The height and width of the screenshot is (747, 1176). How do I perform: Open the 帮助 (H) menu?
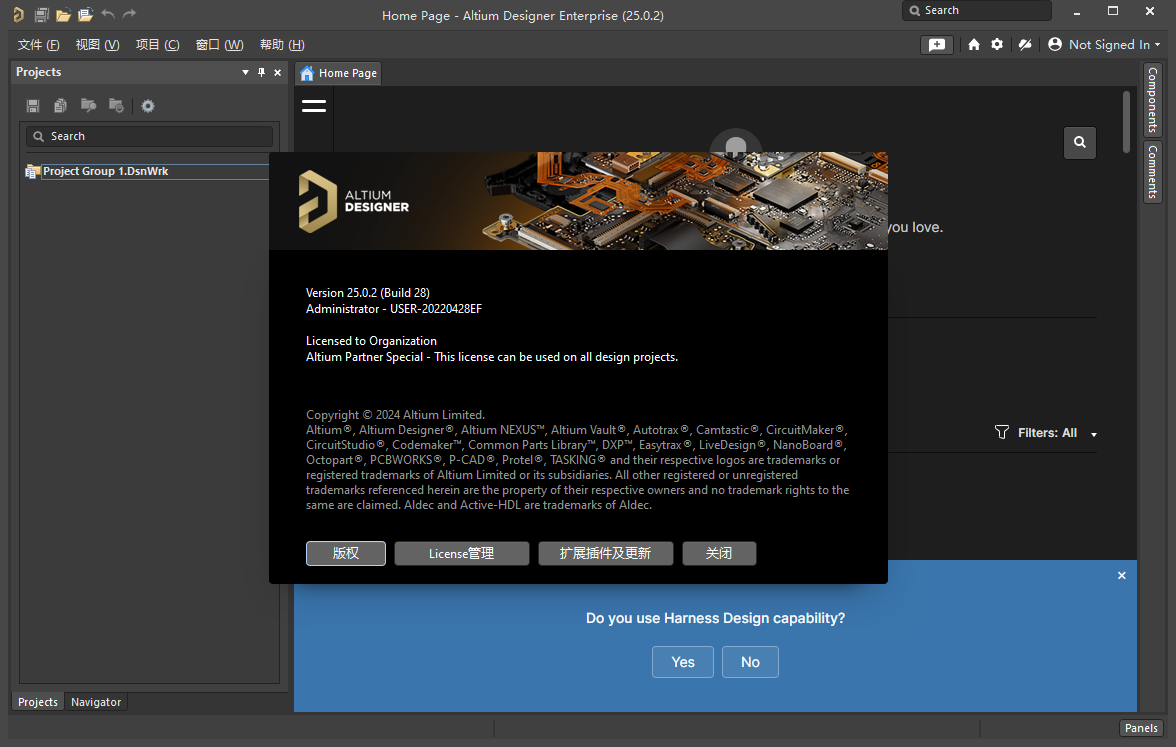(x=282, y=45)
